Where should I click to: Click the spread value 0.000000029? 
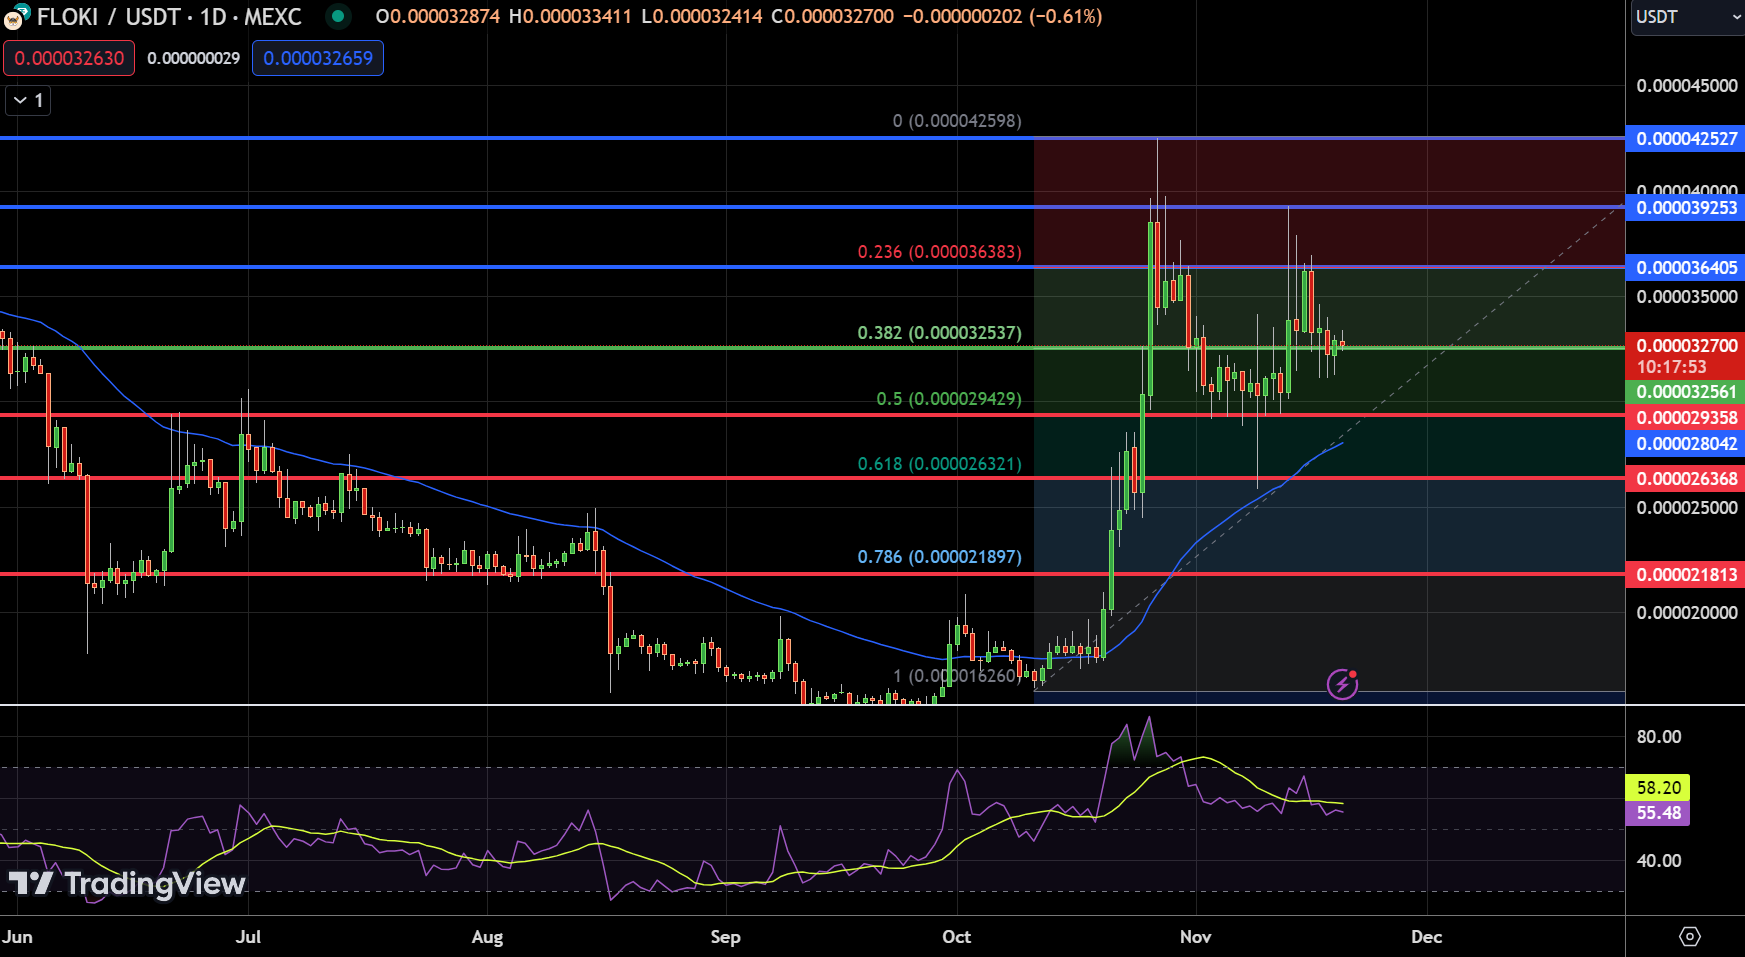193,58
